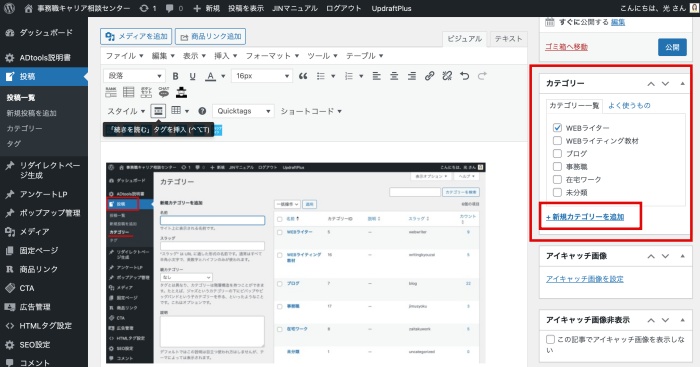Align text left
700x367 pixels.
click(376, 76)
